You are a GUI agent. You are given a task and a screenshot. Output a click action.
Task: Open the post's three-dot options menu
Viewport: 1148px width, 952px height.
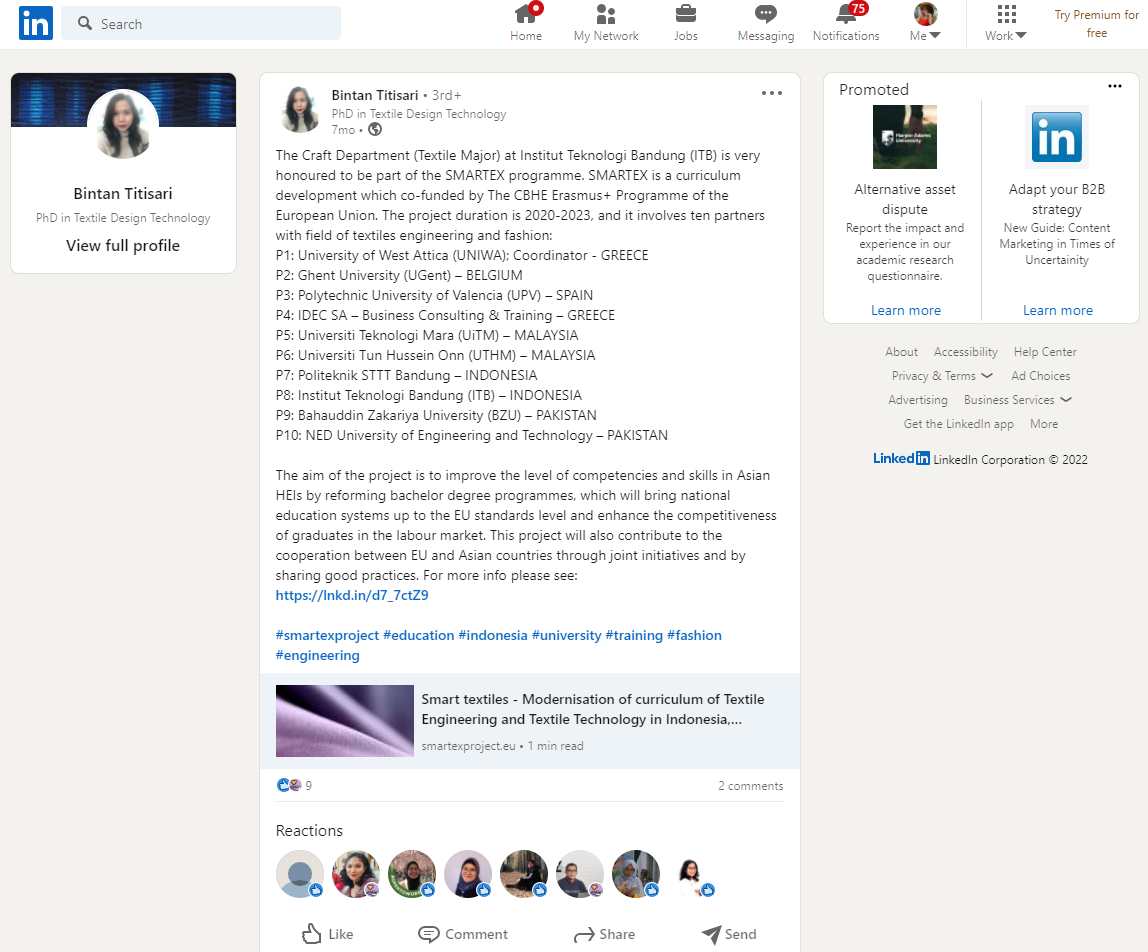[x=772, y=93]
